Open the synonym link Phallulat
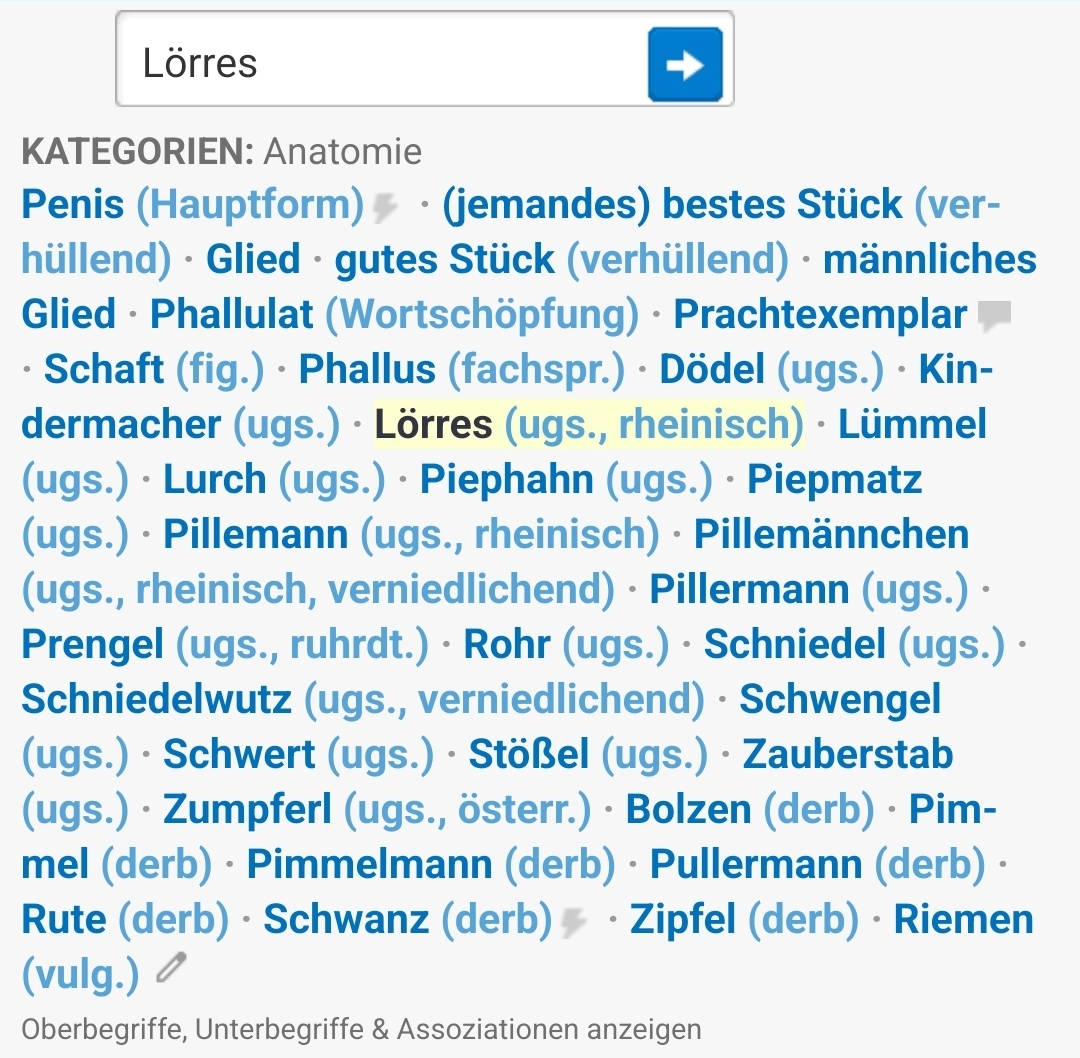Viewport: 1080px width, 1058px height. pyautogui.click(x=231, y=314)
